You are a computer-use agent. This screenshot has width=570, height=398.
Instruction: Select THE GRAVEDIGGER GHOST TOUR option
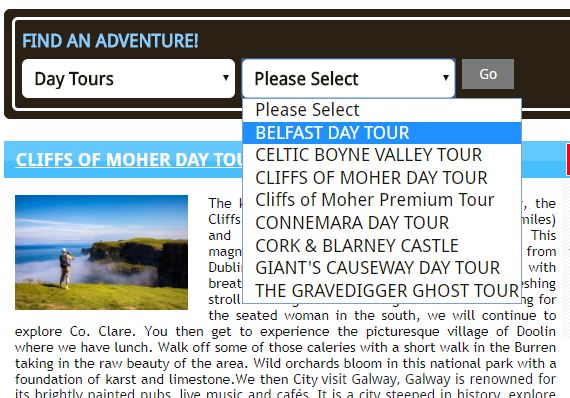[x=382, y=291]
